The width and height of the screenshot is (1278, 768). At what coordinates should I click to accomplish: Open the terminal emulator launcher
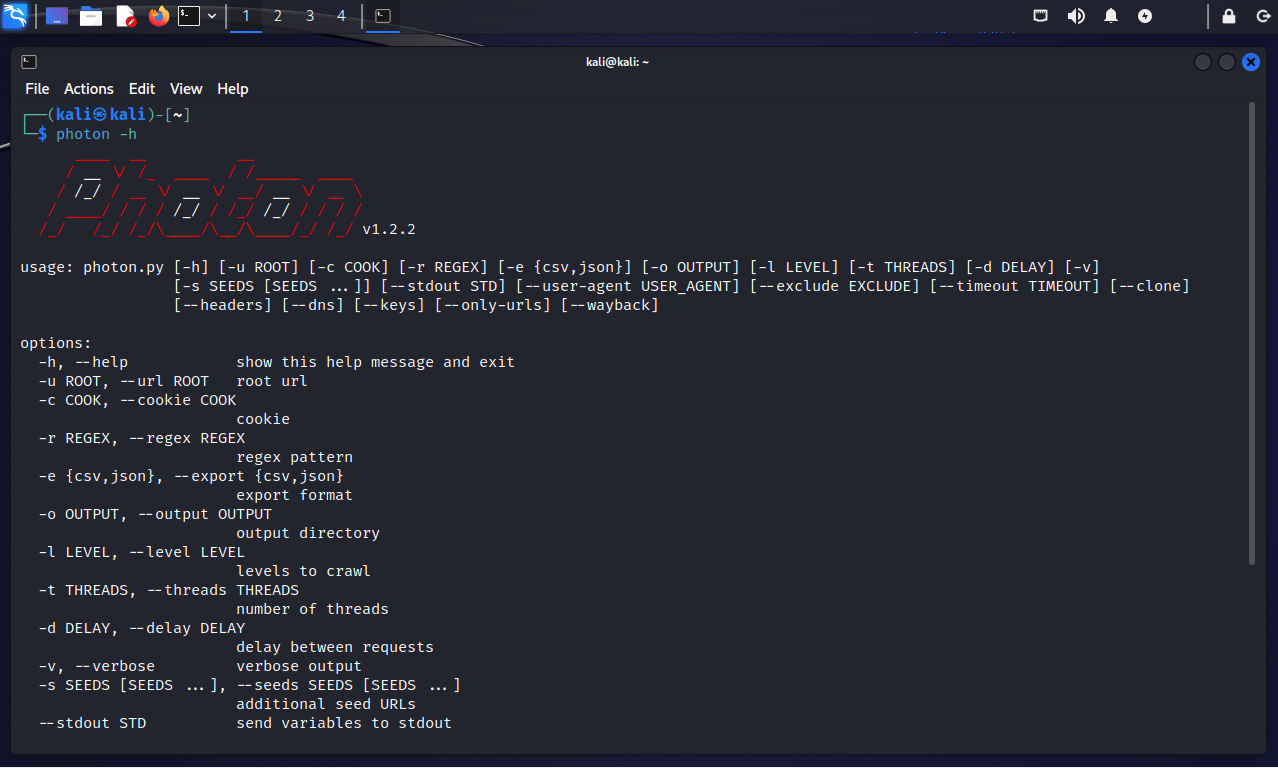189,16
